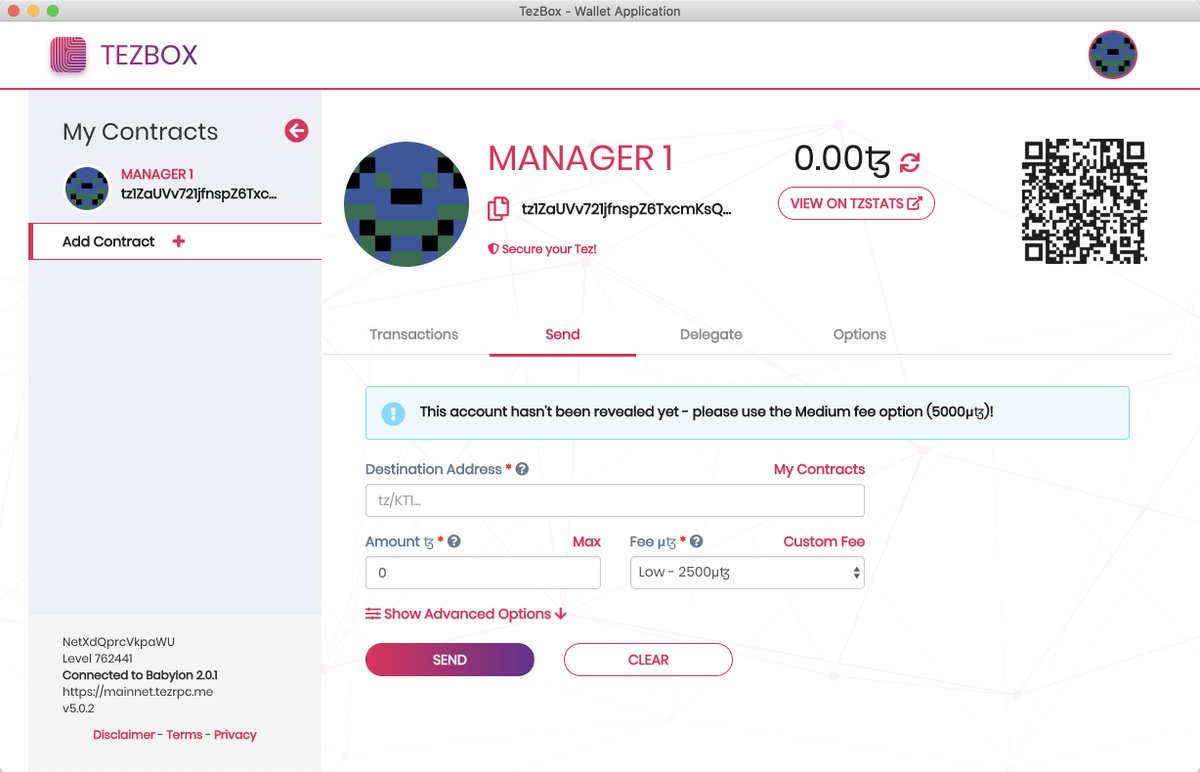Click the My Contracts link above the address field

pos(819,469)
